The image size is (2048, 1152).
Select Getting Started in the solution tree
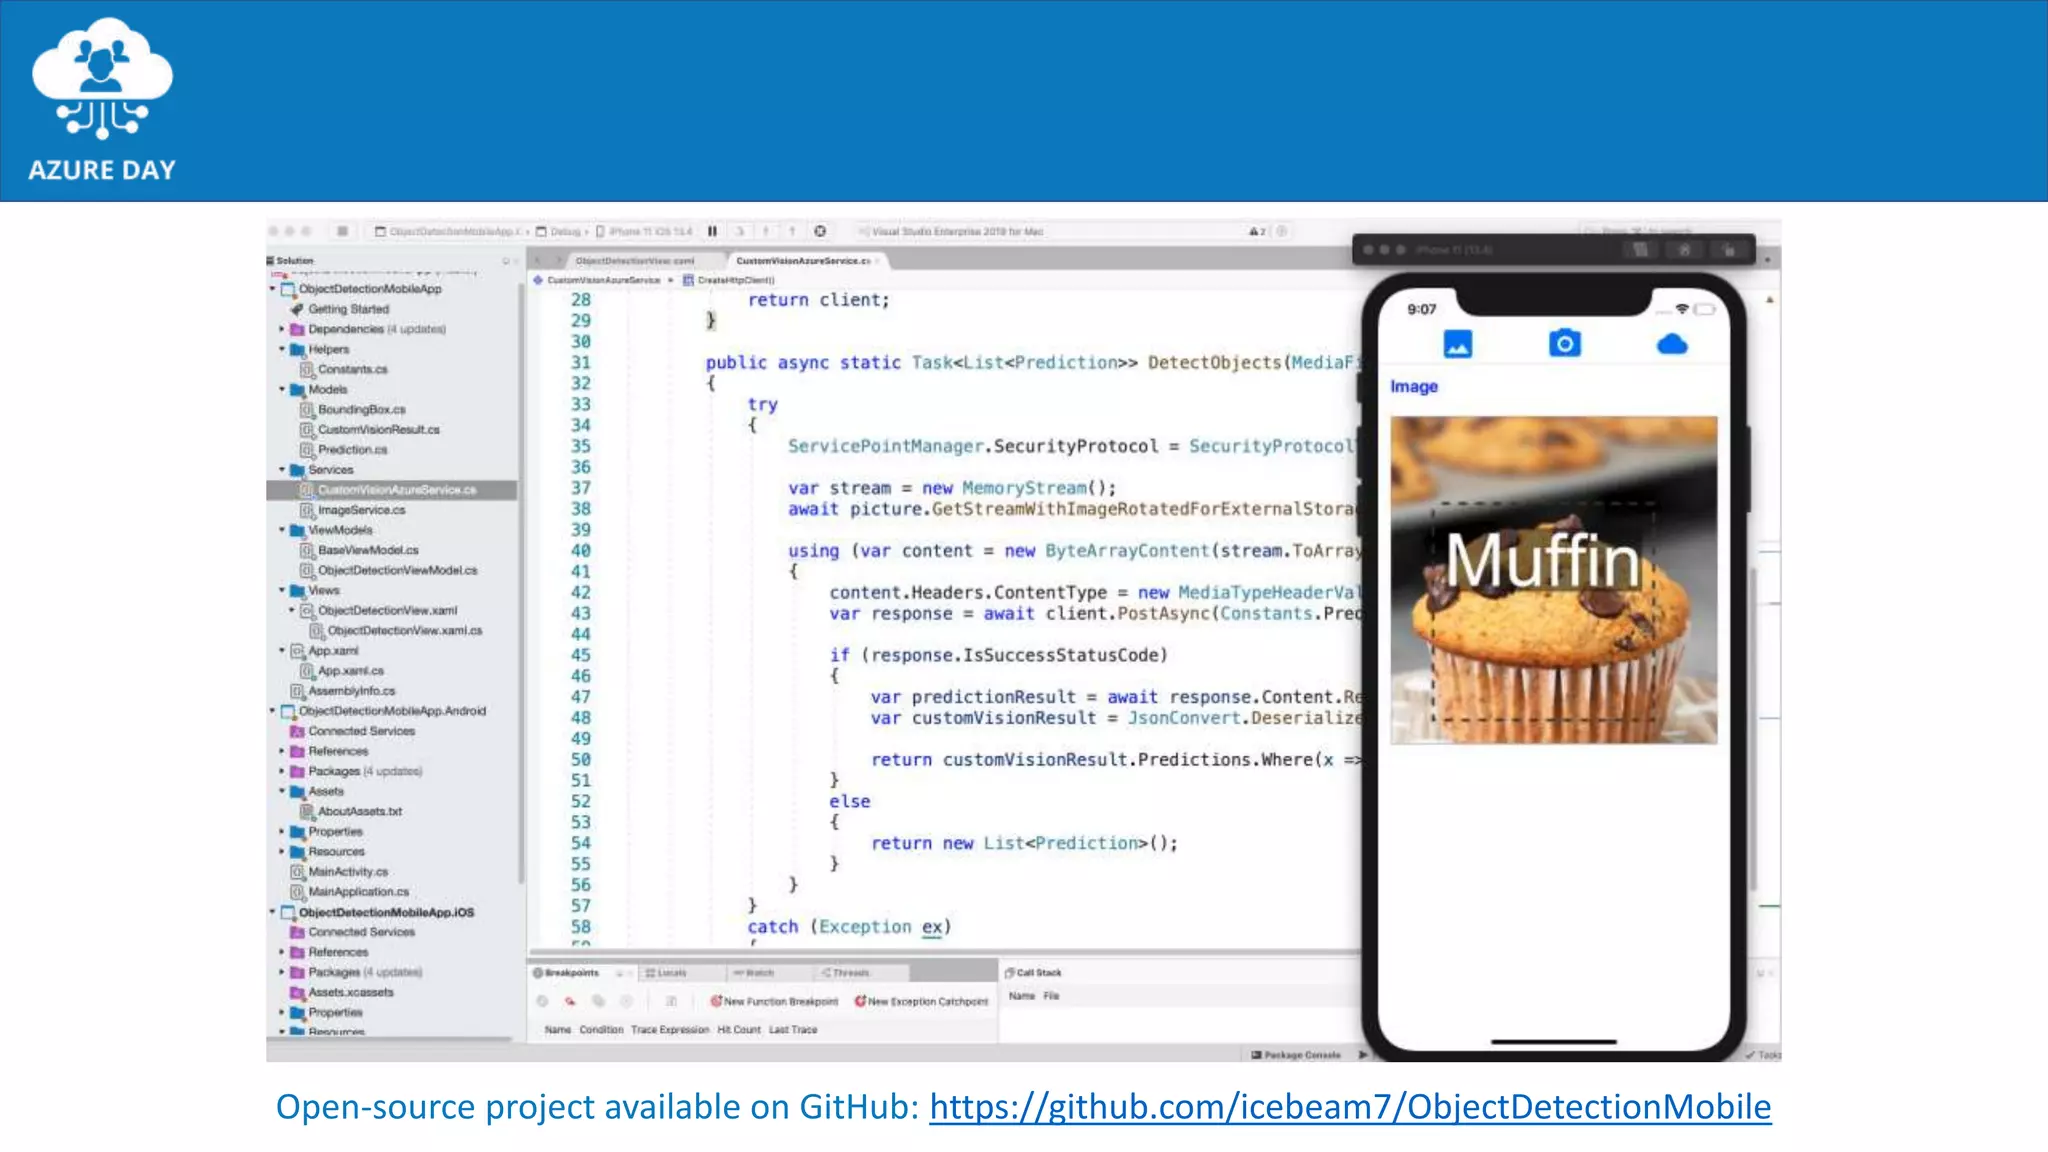point(348,309)
